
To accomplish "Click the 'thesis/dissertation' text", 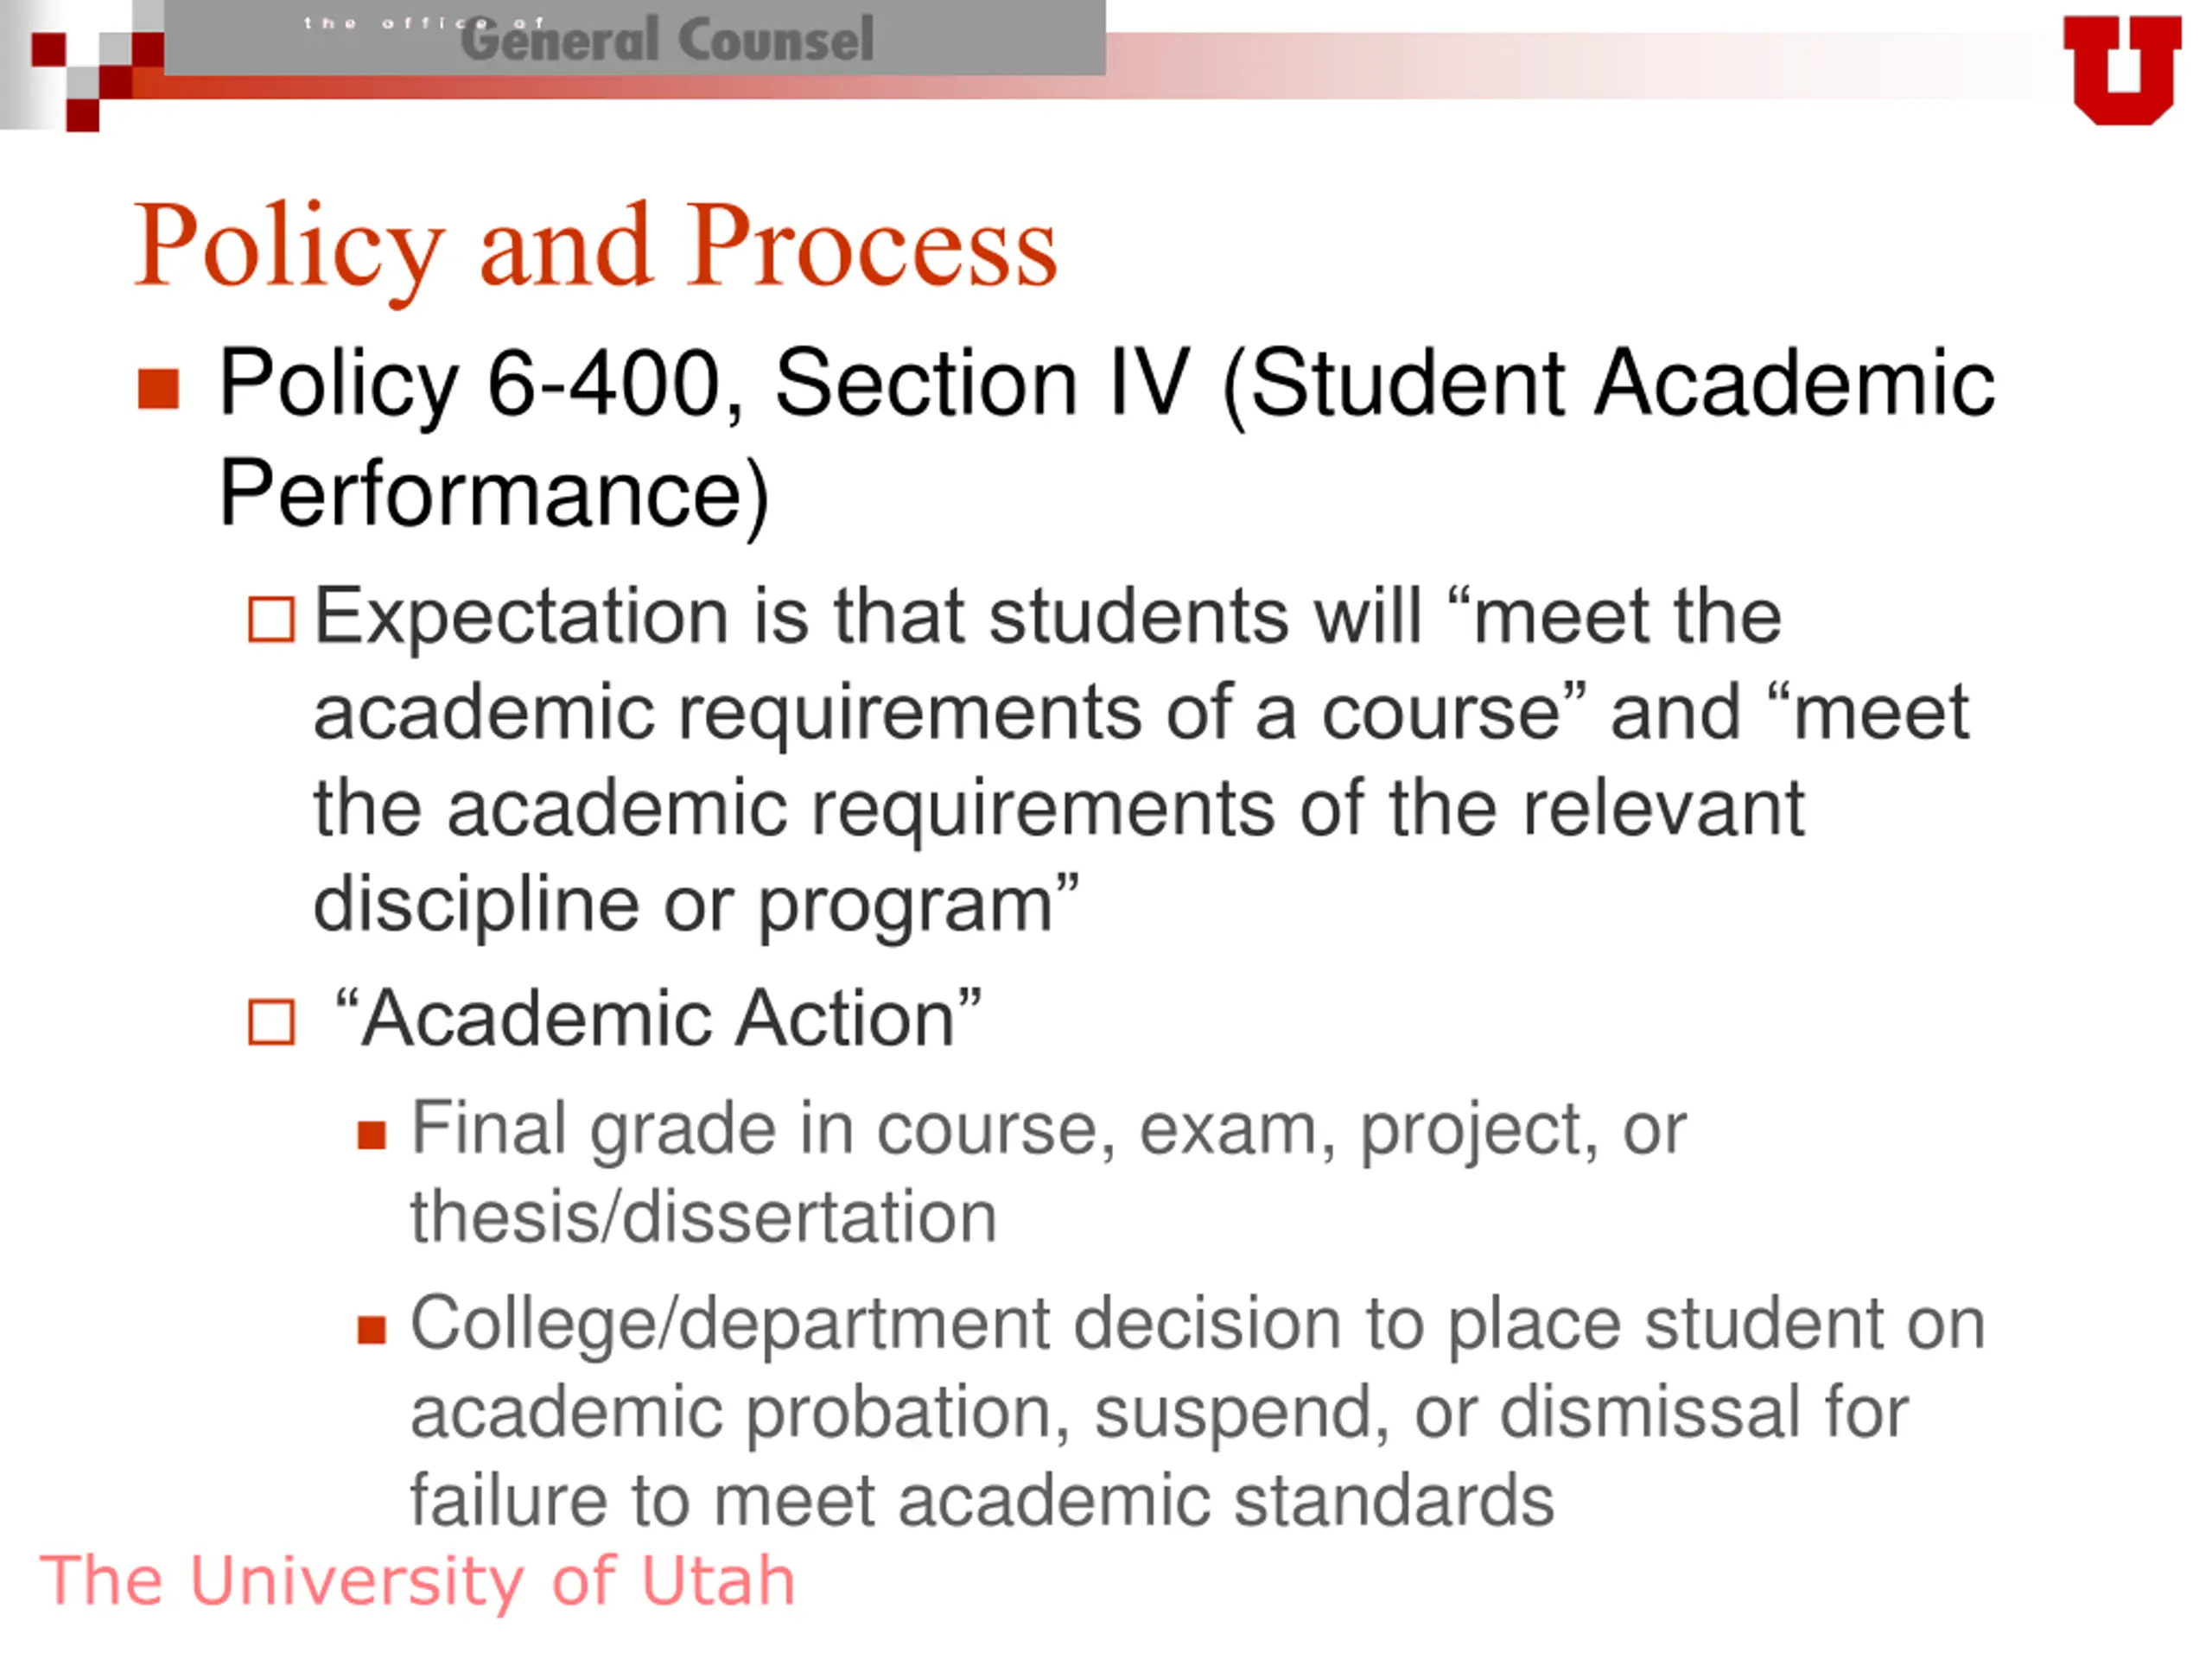I will 703,1217.
